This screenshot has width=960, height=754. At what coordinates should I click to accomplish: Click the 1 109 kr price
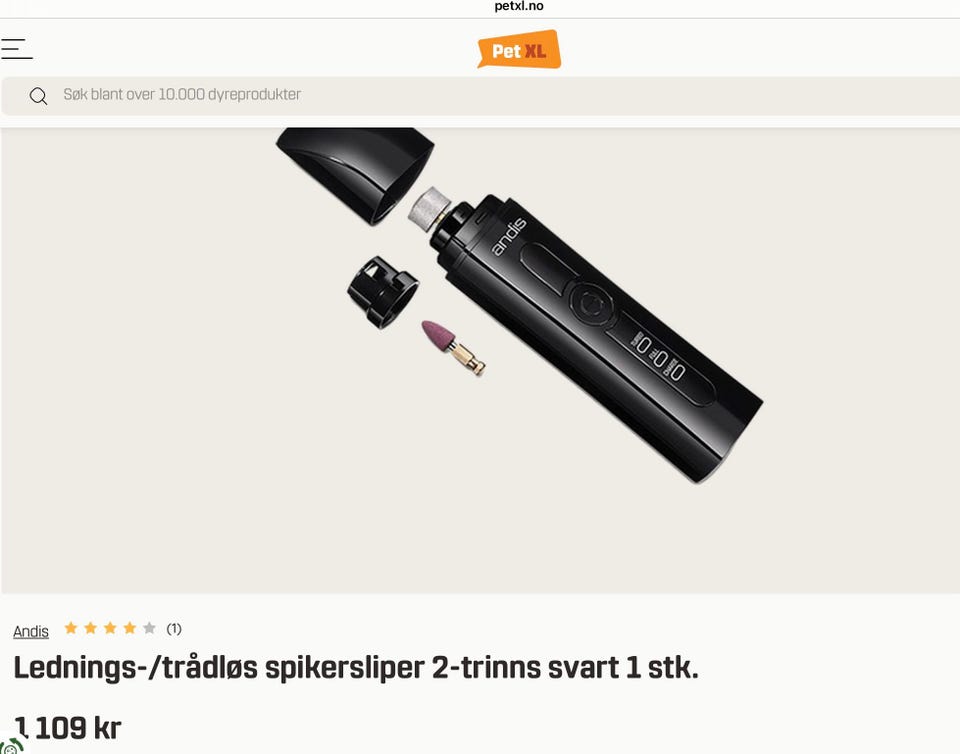click(68, 728)
